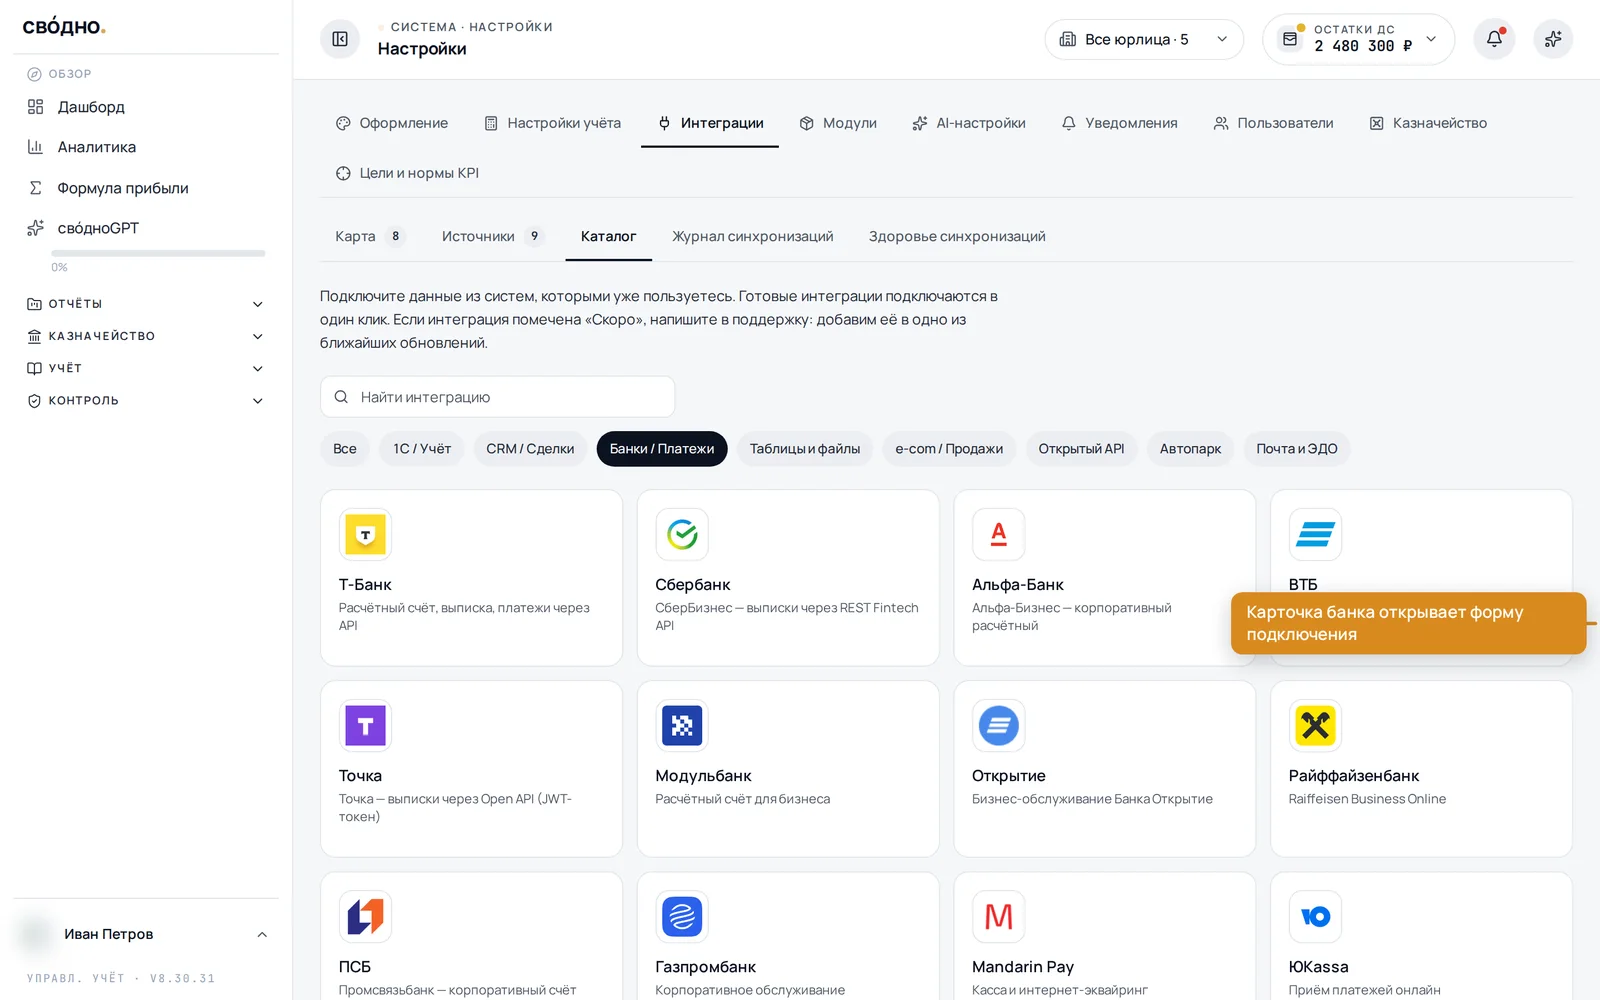The width and height of the screenshot is (1600, 1000).
Task: Expand the УЧЁТ sidebar section
Action: [146, 368]
